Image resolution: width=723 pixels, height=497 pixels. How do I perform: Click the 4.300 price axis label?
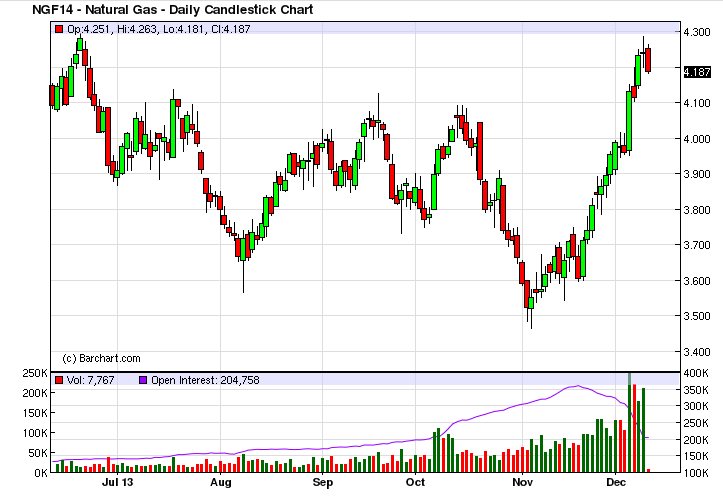coord(697,32)
